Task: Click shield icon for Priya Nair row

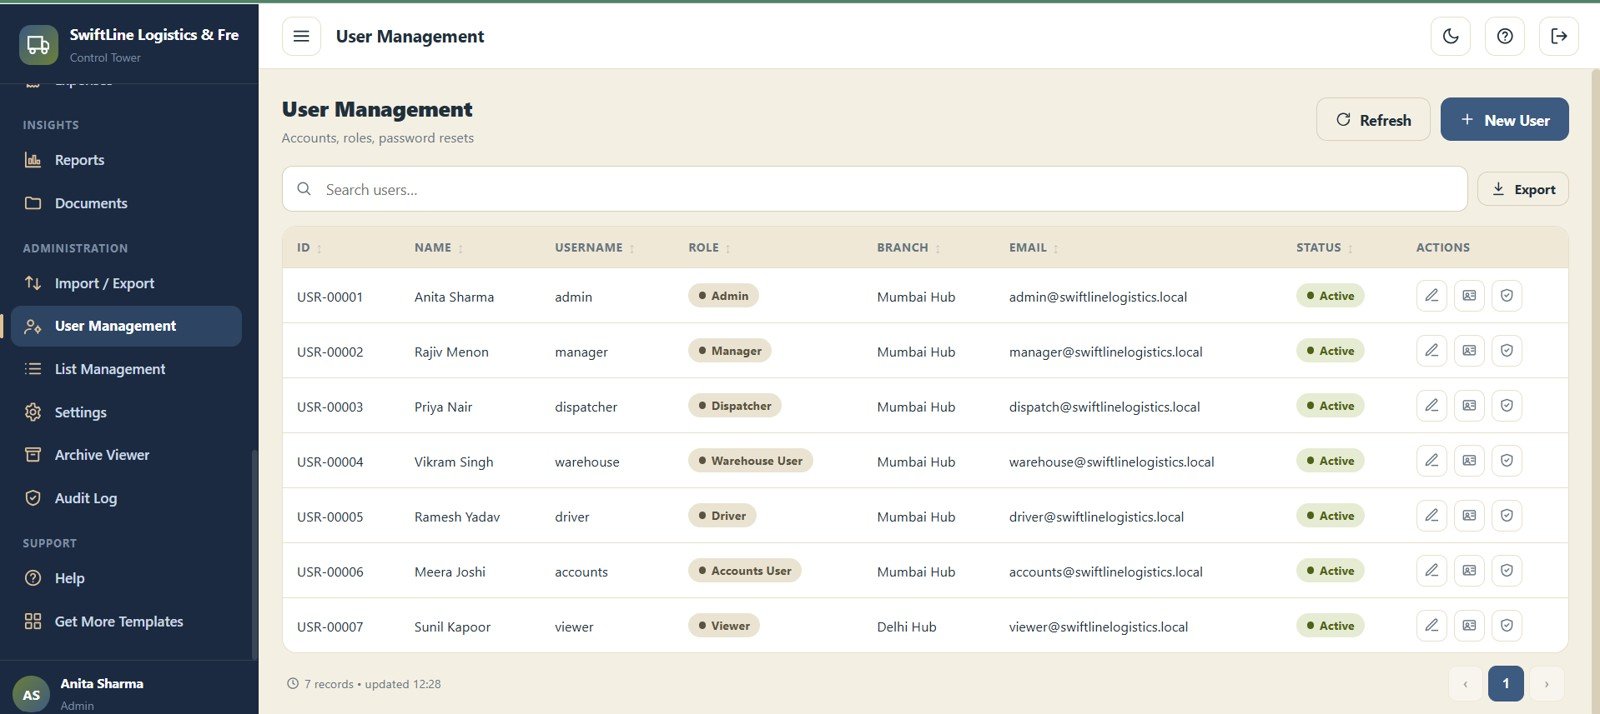Action: click(1507, 405)
